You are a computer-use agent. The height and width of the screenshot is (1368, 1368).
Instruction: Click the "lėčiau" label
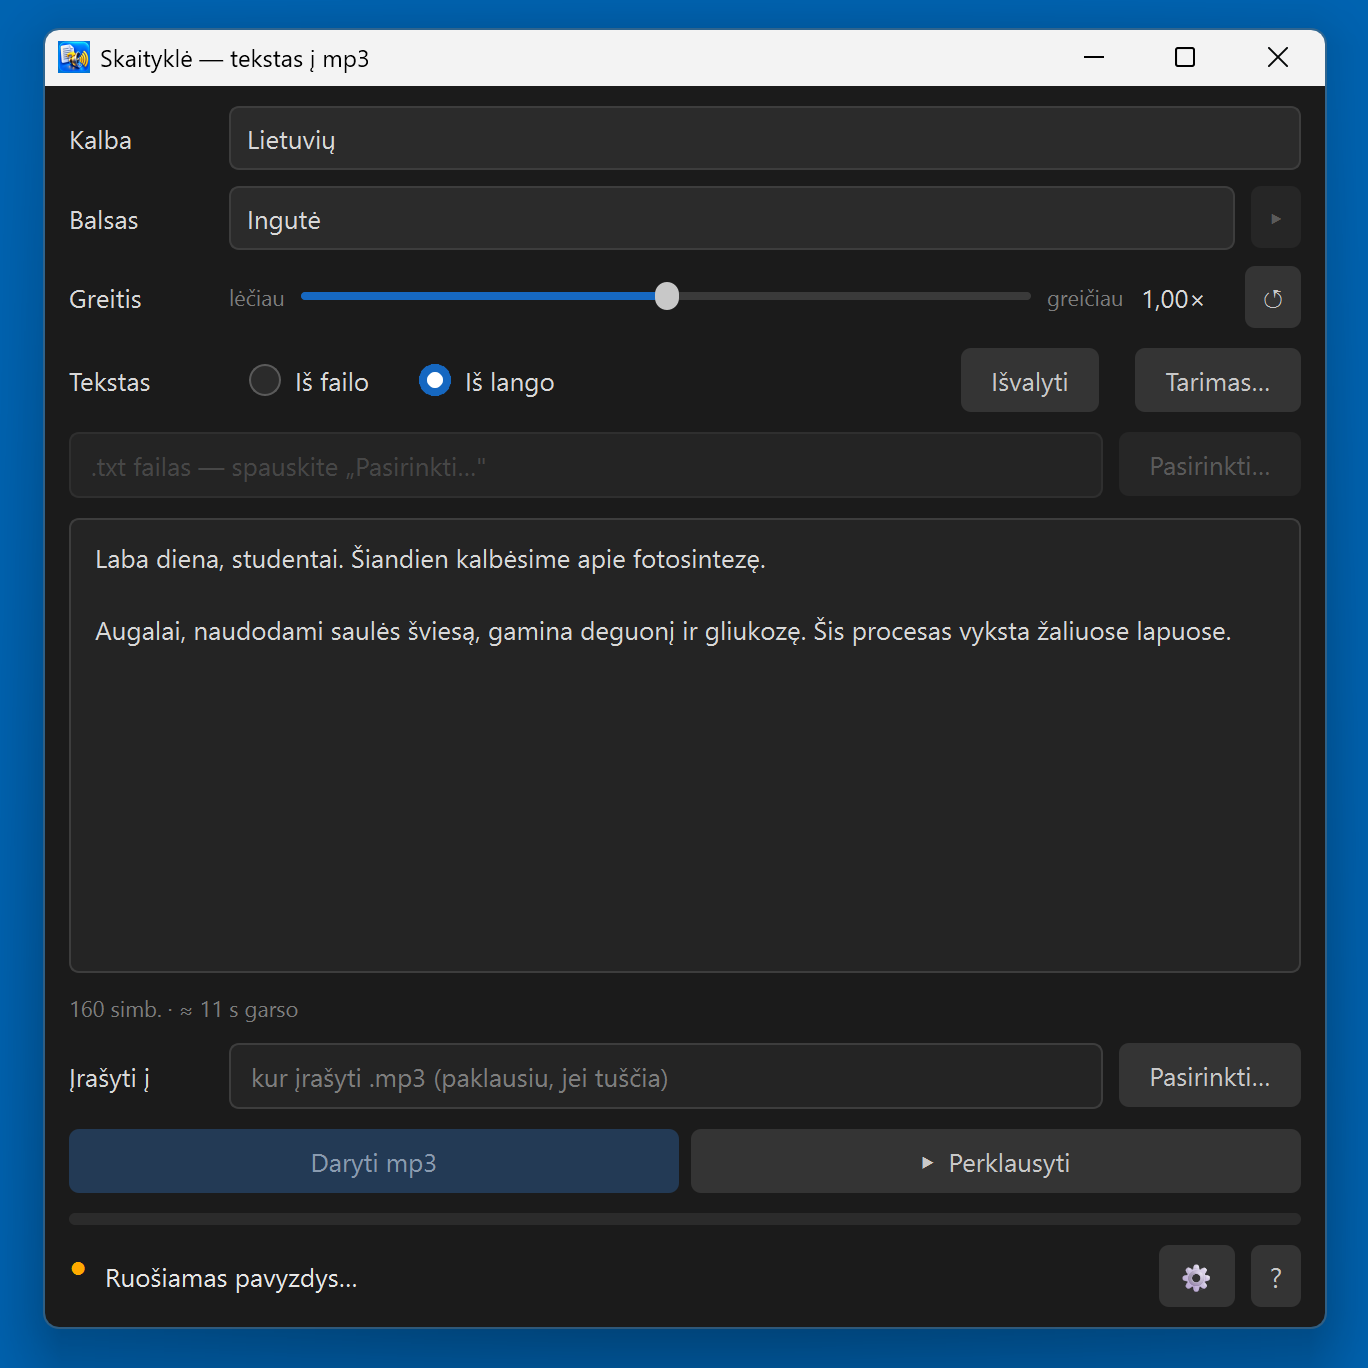click(257, 299)
